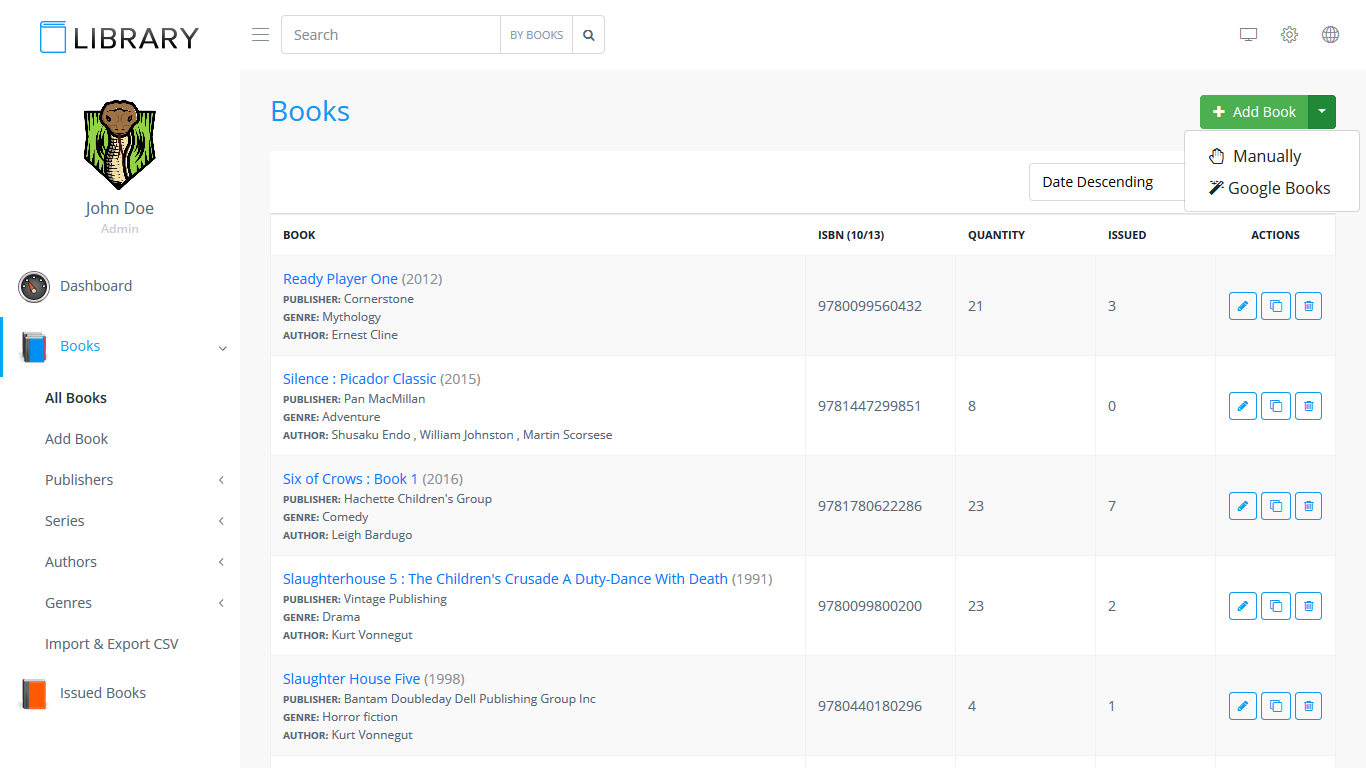Image resolution: width=1366 pixels, height=768 pixels.
Task: Choose Google Books from the dropdown menu
Action: (1278, 188)
